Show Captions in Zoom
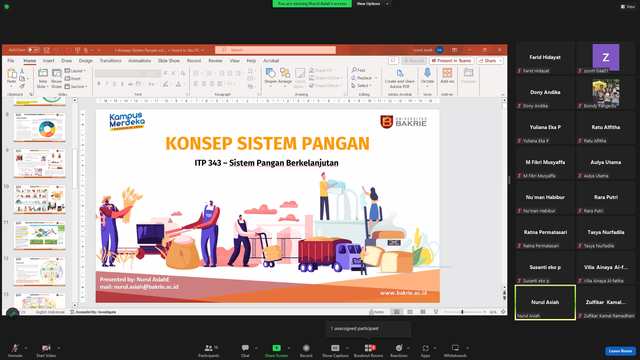640x360 pixels. point(335,350)
